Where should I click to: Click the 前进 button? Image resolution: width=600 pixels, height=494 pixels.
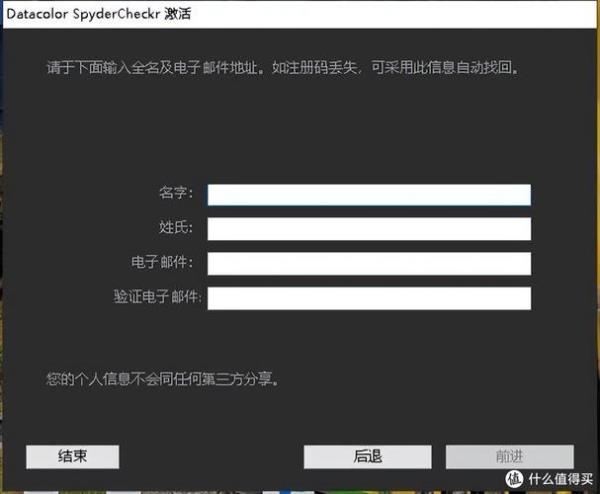(510, 457)
